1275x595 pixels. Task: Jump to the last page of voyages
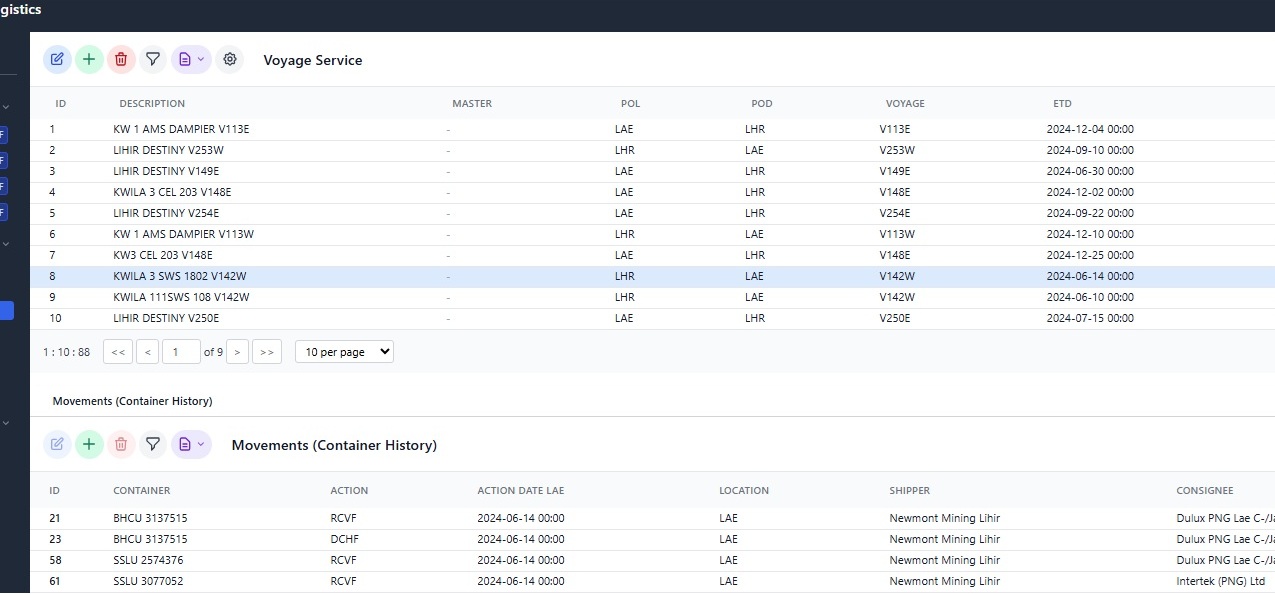pos(267,352)
